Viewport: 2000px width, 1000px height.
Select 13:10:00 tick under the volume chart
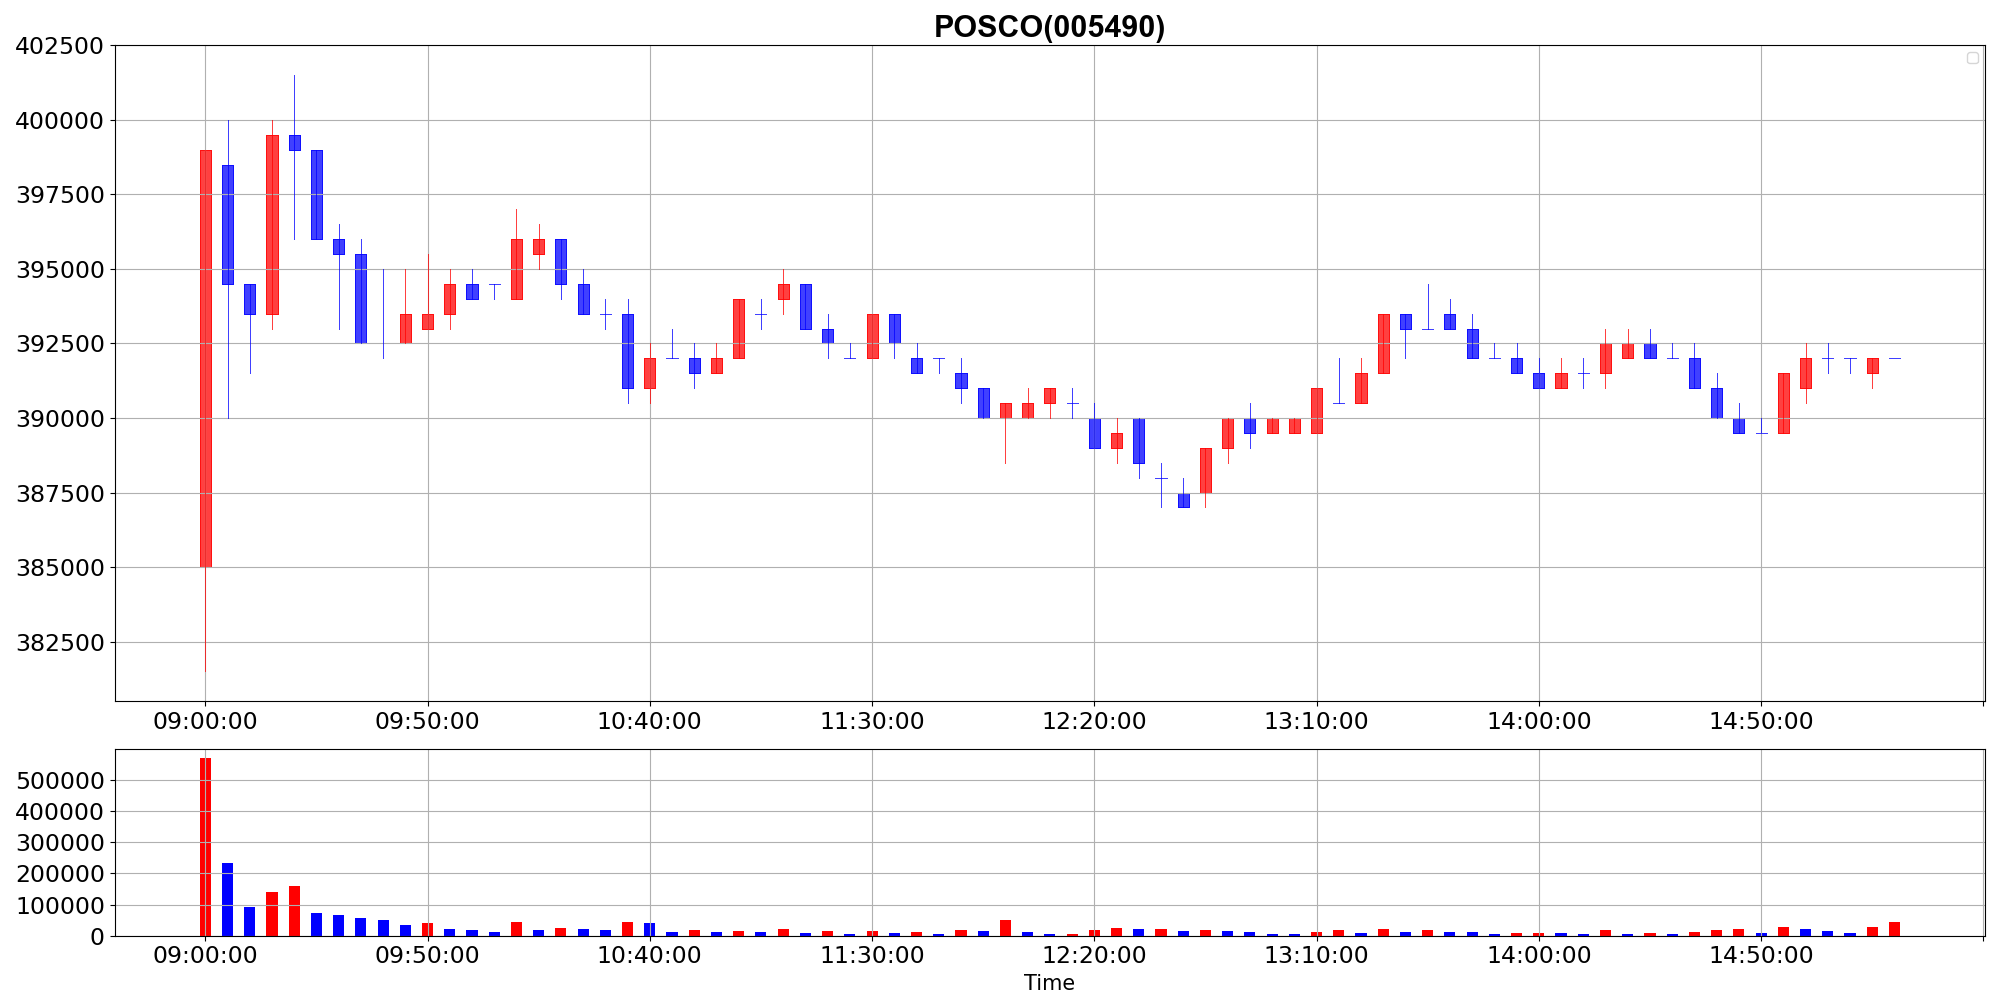1316,956
